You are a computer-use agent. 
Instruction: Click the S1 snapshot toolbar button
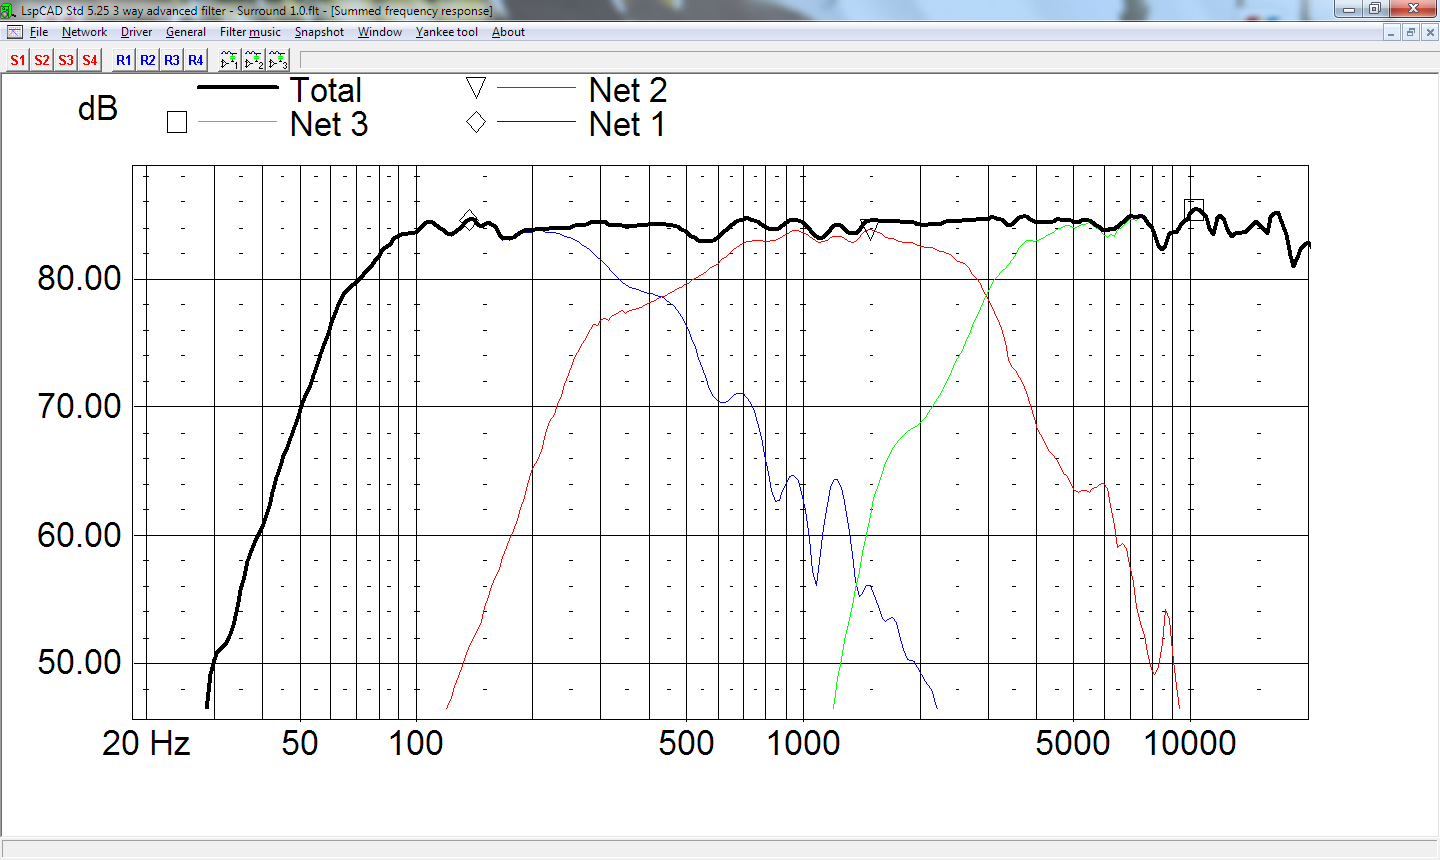coord(18,60)
